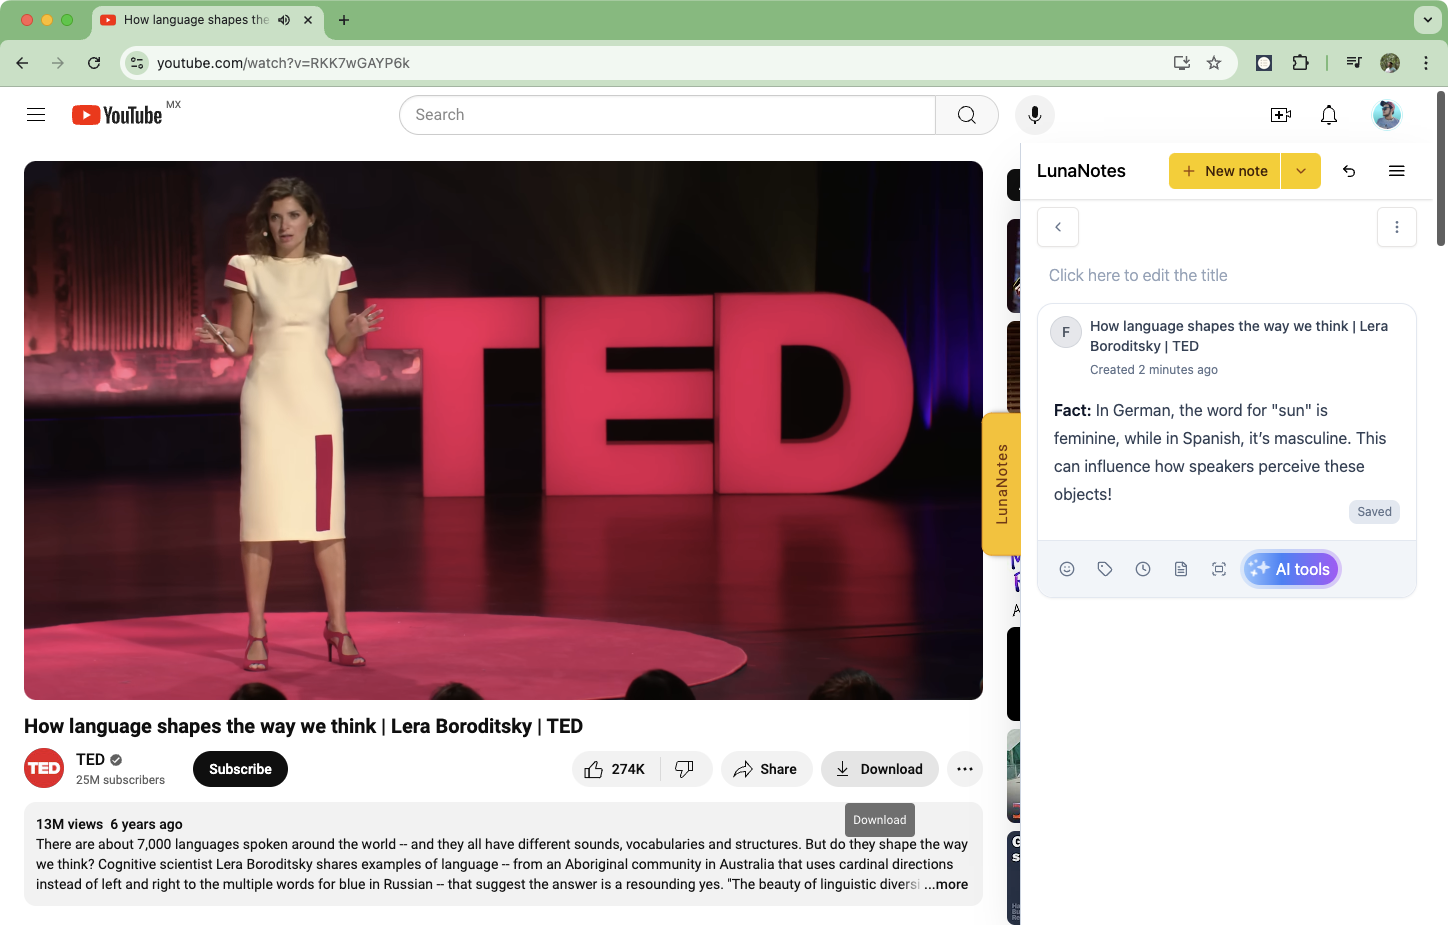1448x925 pixels.
Task: Subscribe to the TED channel
Action: click(240, 769)
